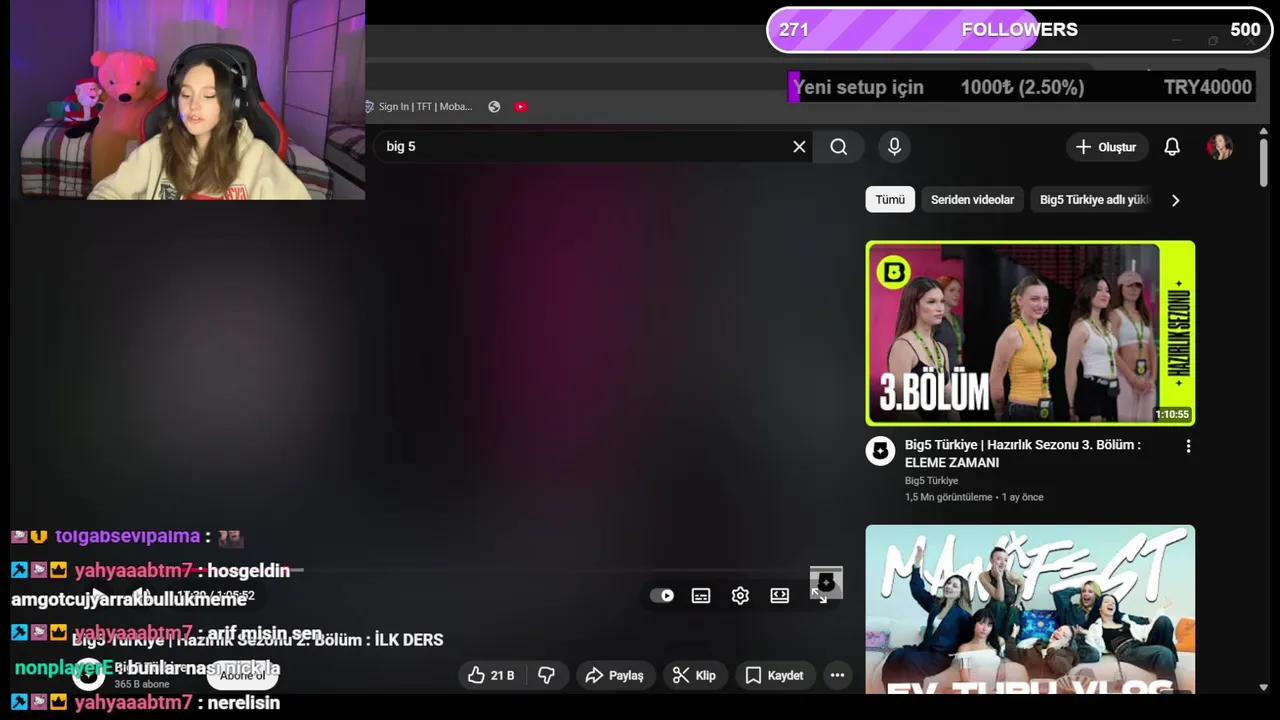Save video with Kaydet button
This screenshot has width=1280, height=720.
coord(774,676)
